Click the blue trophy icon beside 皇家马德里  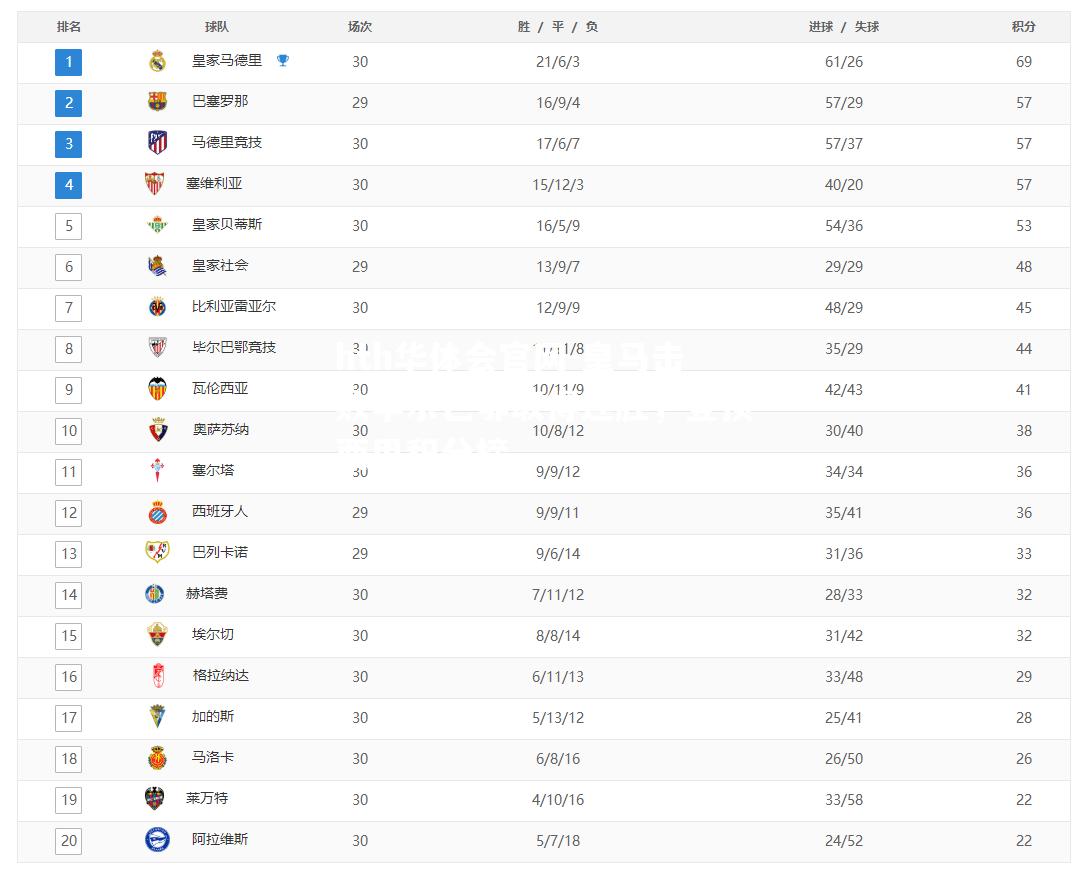point(283,60)
